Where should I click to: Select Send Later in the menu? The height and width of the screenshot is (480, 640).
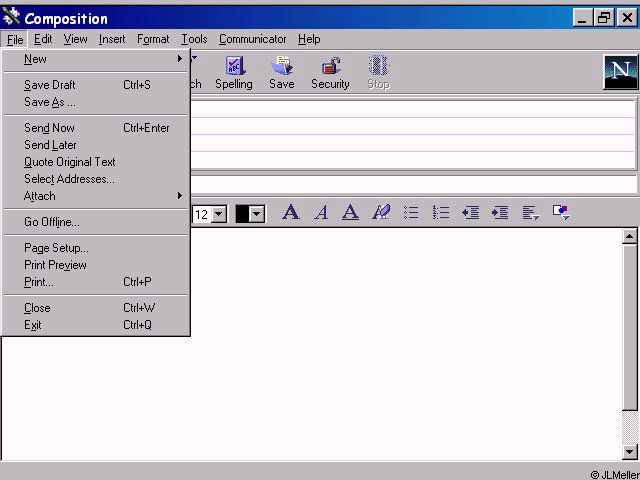tap(96, 145)
